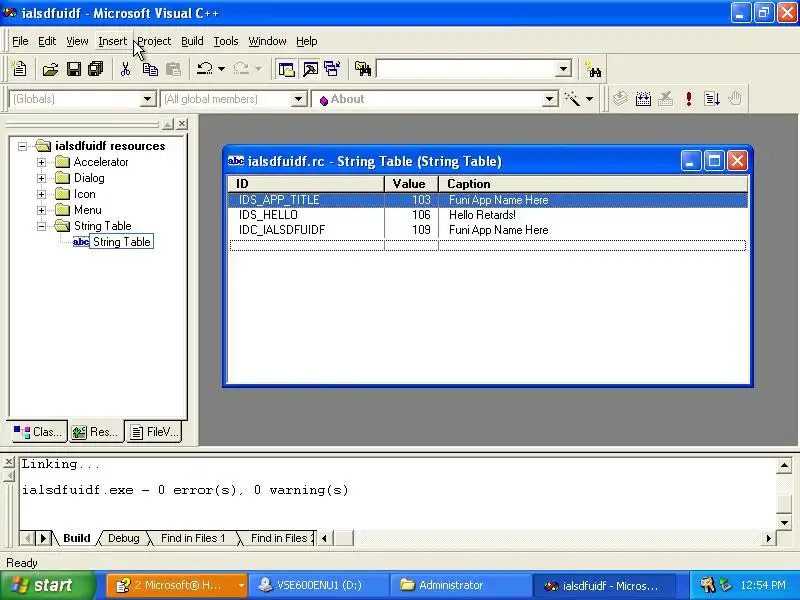
Task: Click the Execute Program exclamation icon
Action: click(689, 98)
